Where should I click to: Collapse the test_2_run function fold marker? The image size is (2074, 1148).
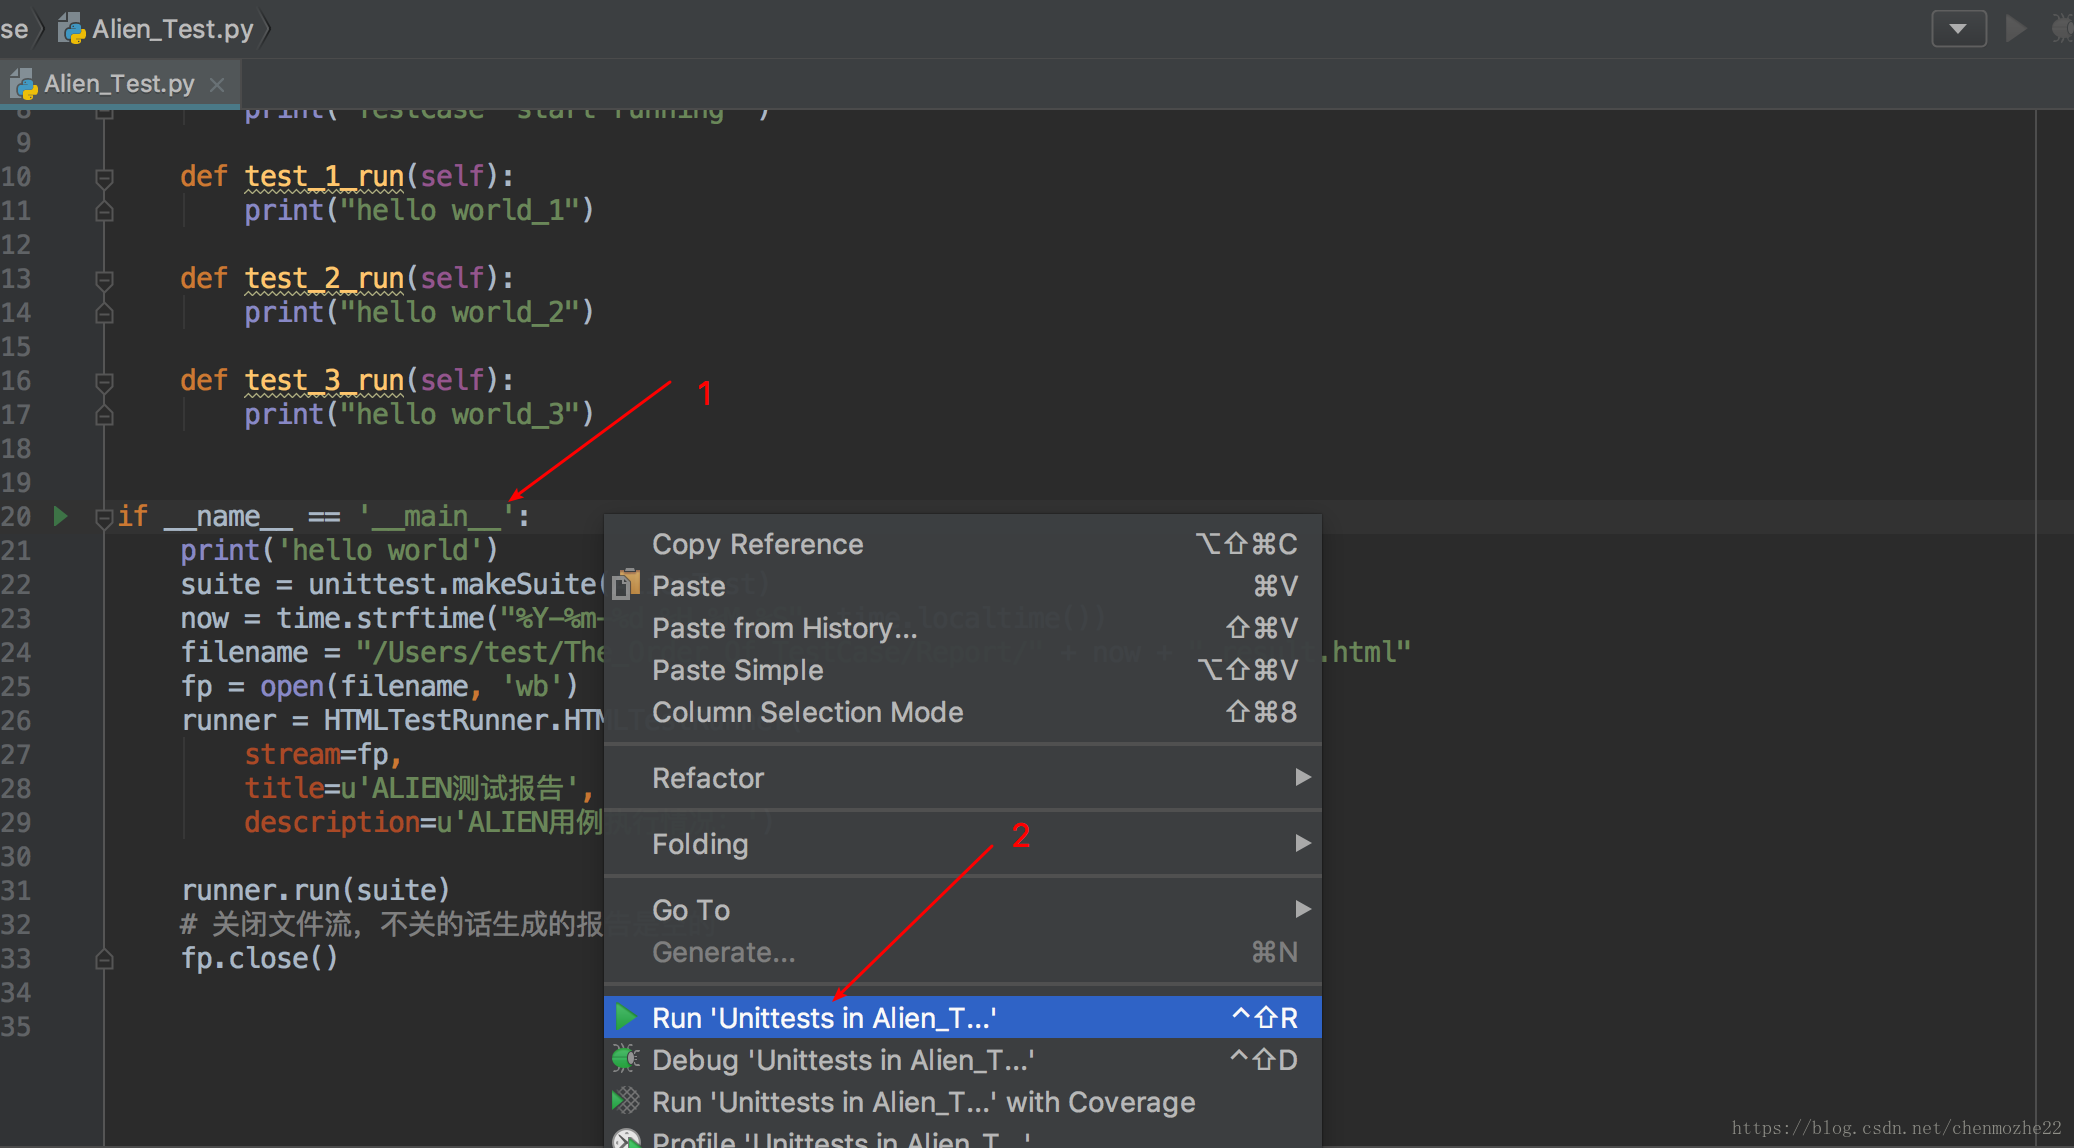coord(104,279)
